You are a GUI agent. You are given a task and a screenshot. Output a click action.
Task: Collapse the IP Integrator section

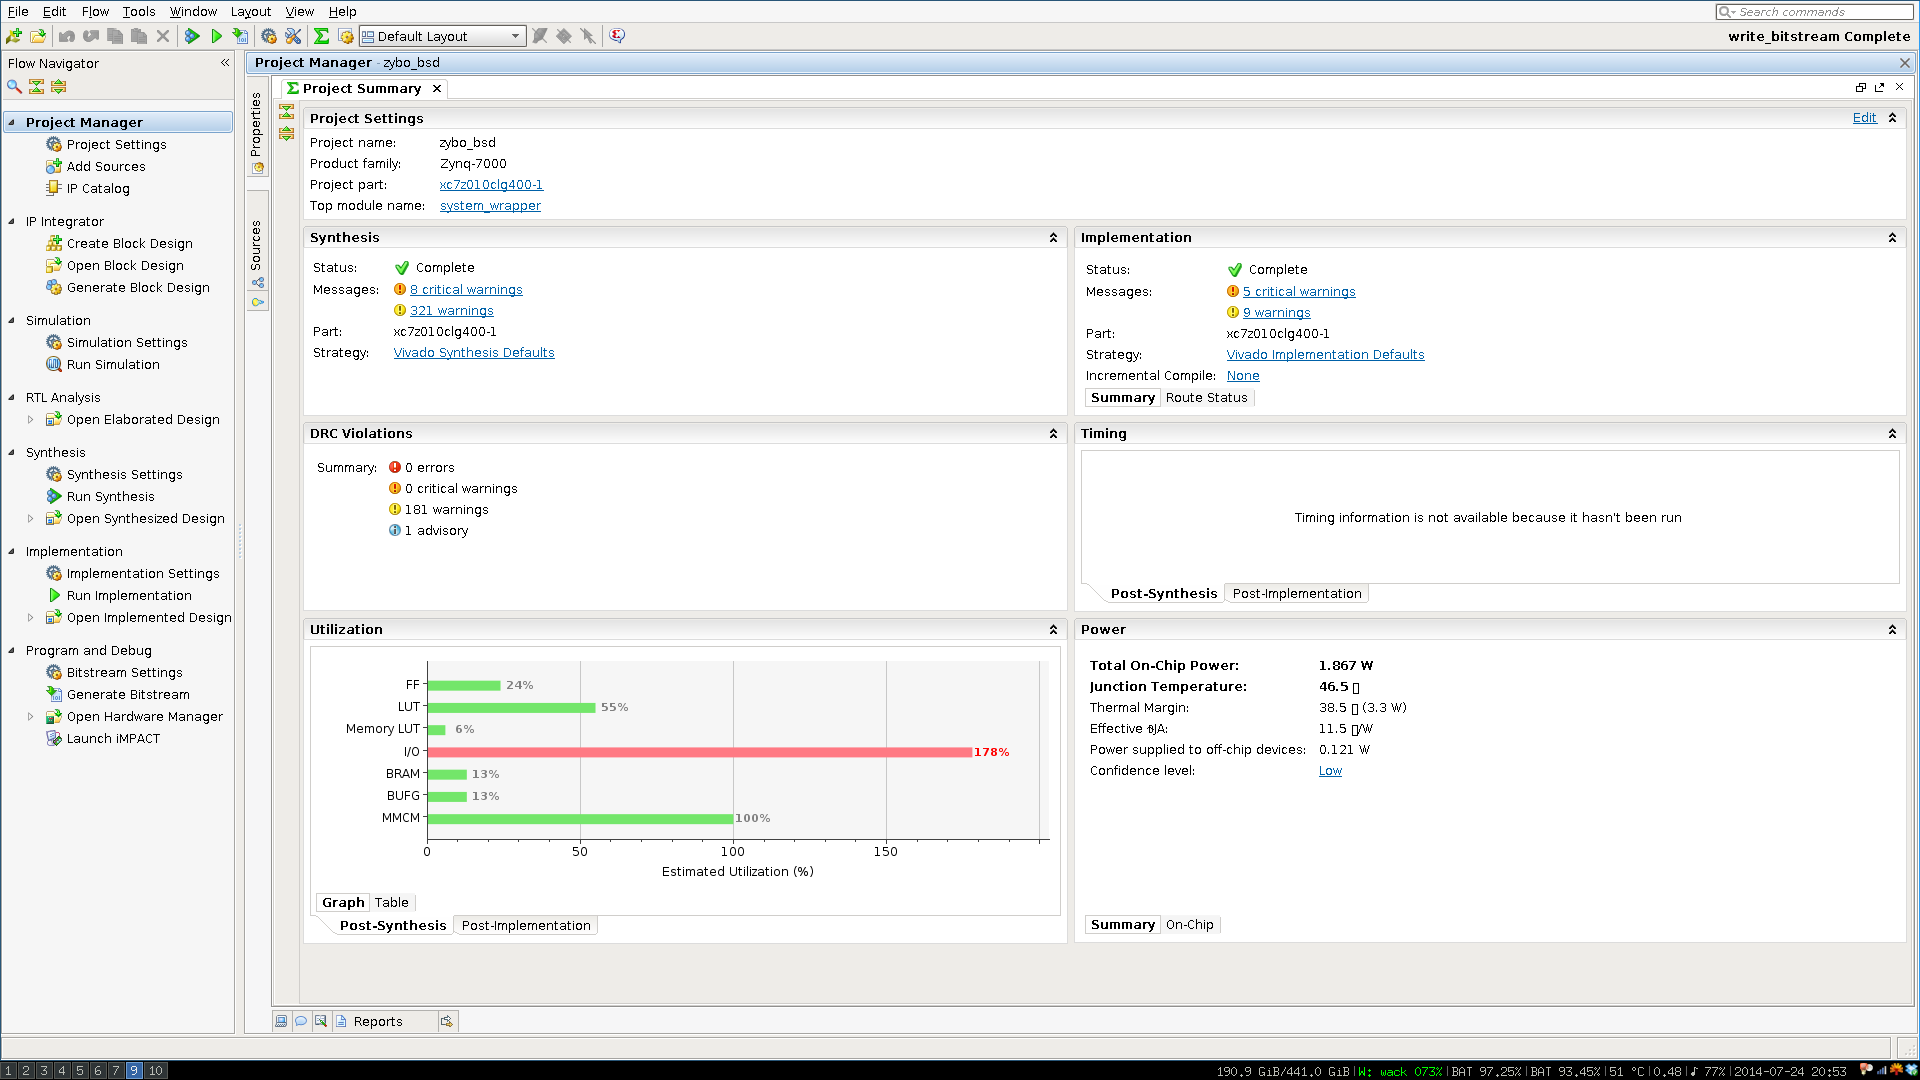[12, 222]
